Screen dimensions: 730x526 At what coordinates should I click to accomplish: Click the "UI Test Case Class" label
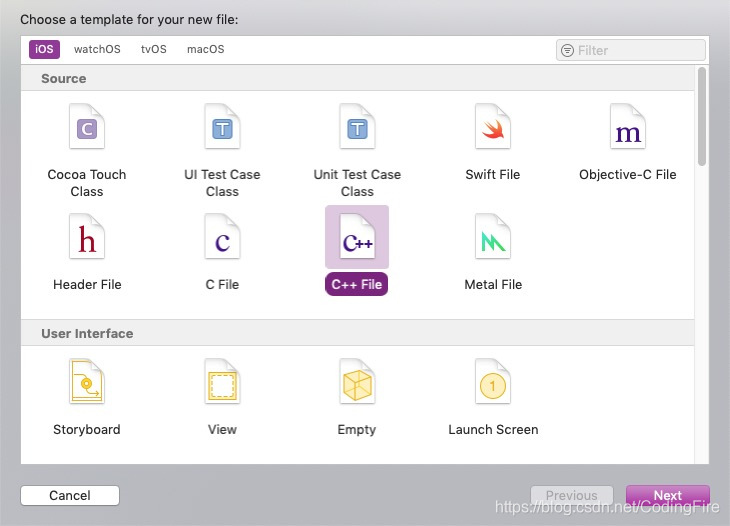(x=222, y=183)
